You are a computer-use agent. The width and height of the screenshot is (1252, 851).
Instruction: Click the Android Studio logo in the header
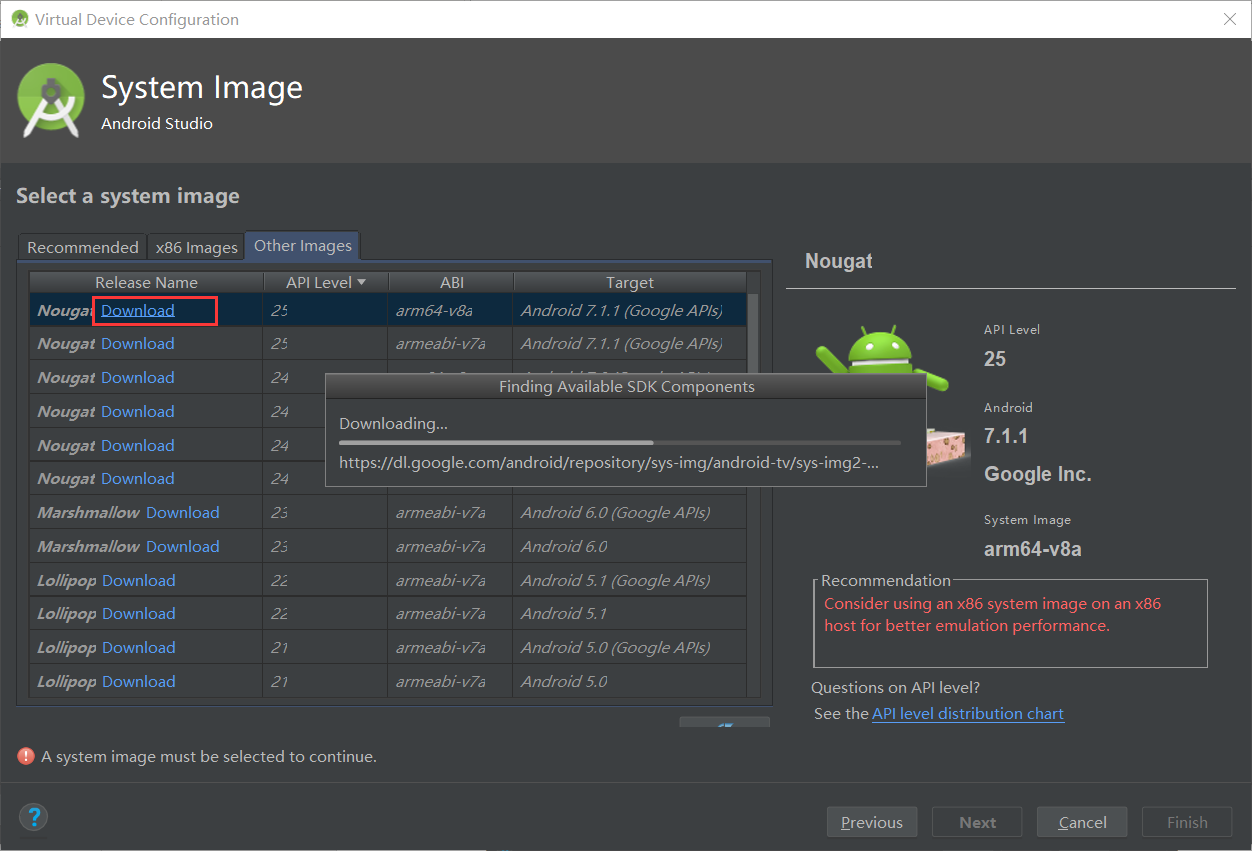coord(51,100)
